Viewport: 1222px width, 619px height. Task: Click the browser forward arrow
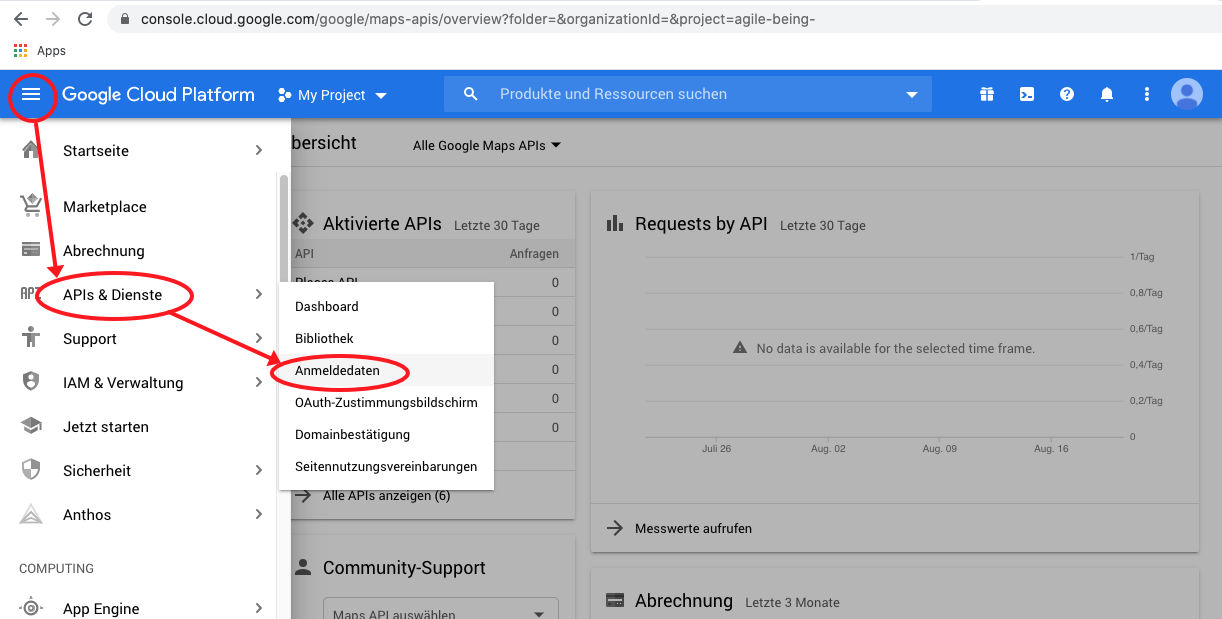52,19
